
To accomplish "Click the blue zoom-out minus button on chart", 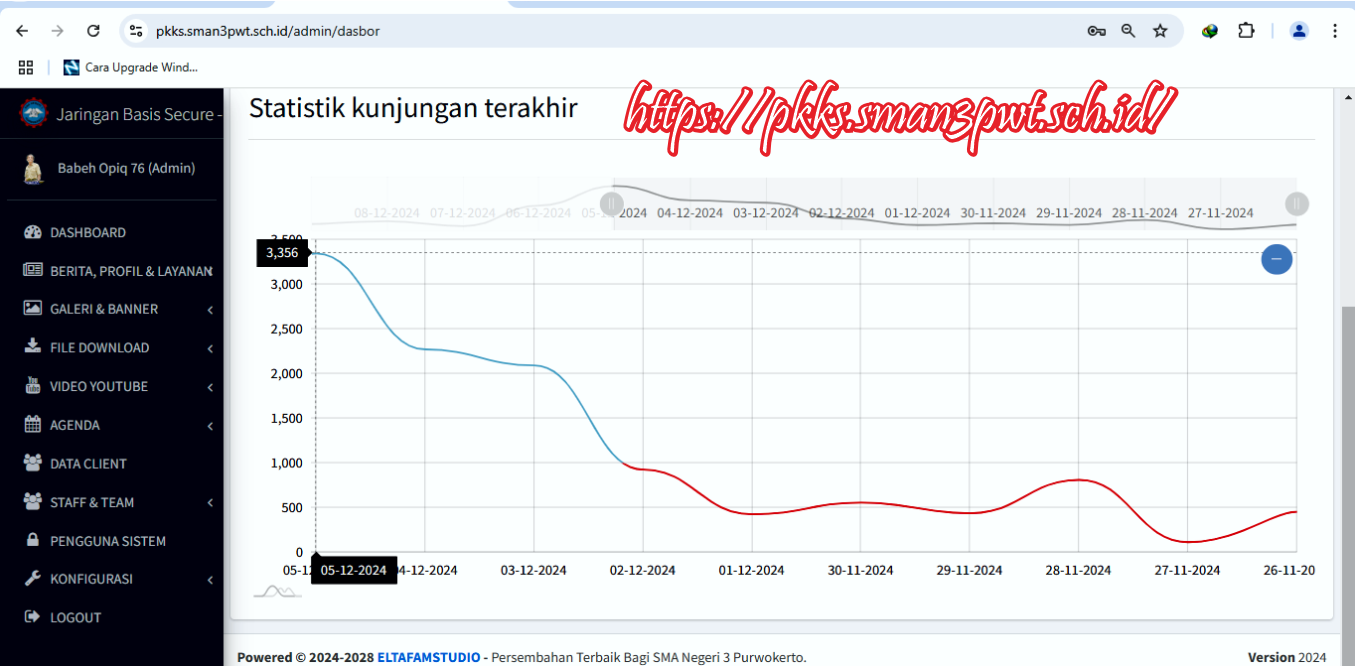I will tap(1276, 259).
